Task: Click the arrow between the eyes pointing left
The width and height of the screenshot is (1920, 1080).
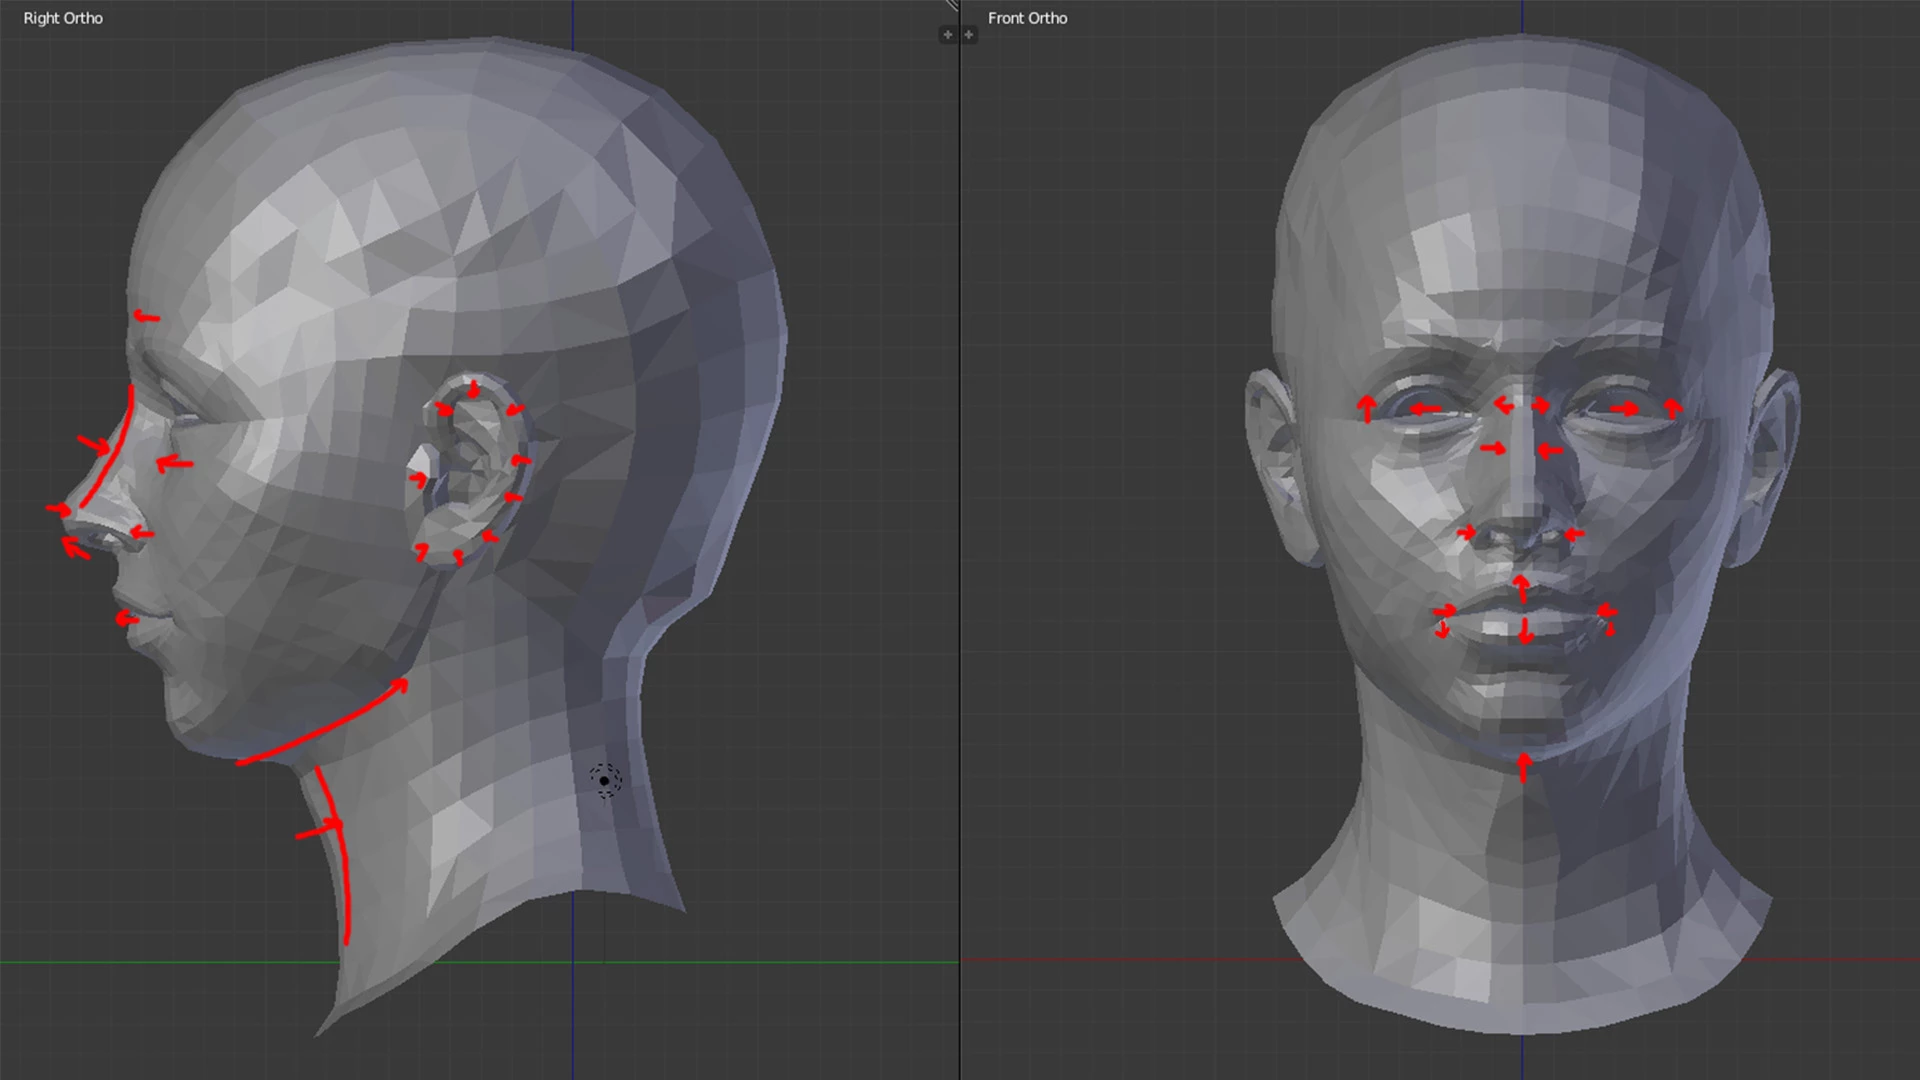Action: coord(1502,405)
